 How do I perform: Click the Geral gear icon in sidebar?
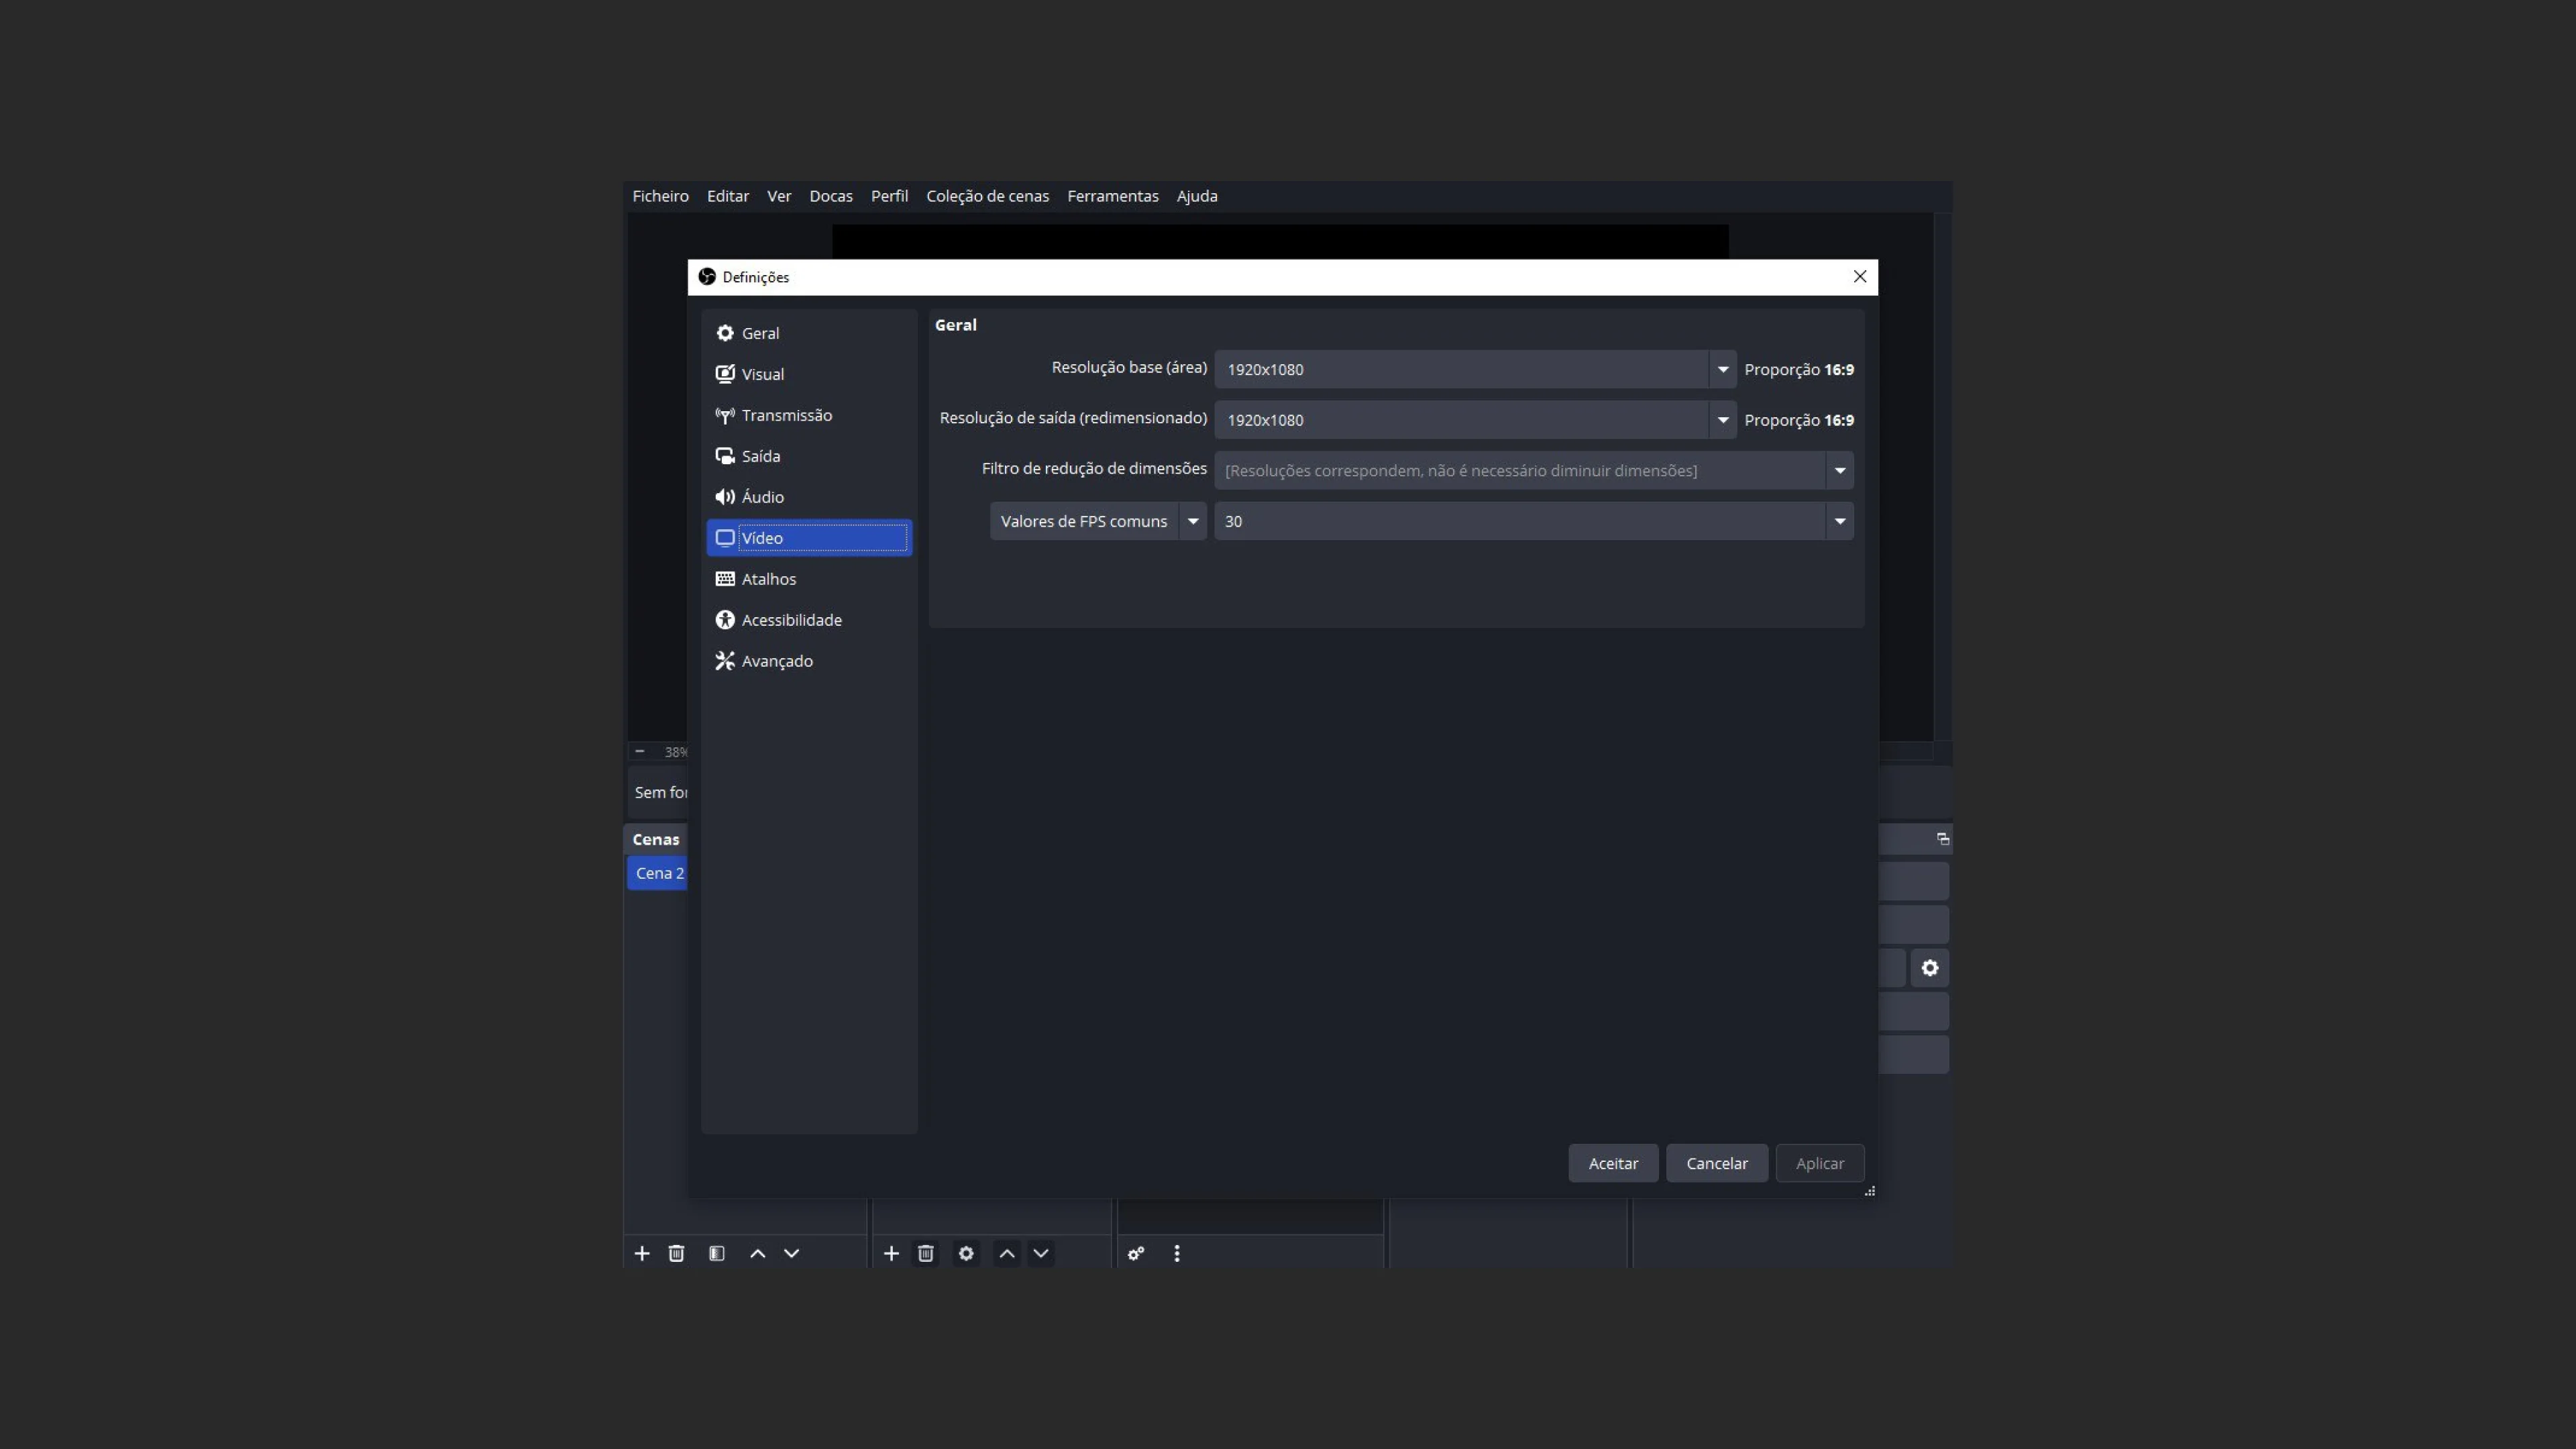pyautogui.click(x=725, y=333)
